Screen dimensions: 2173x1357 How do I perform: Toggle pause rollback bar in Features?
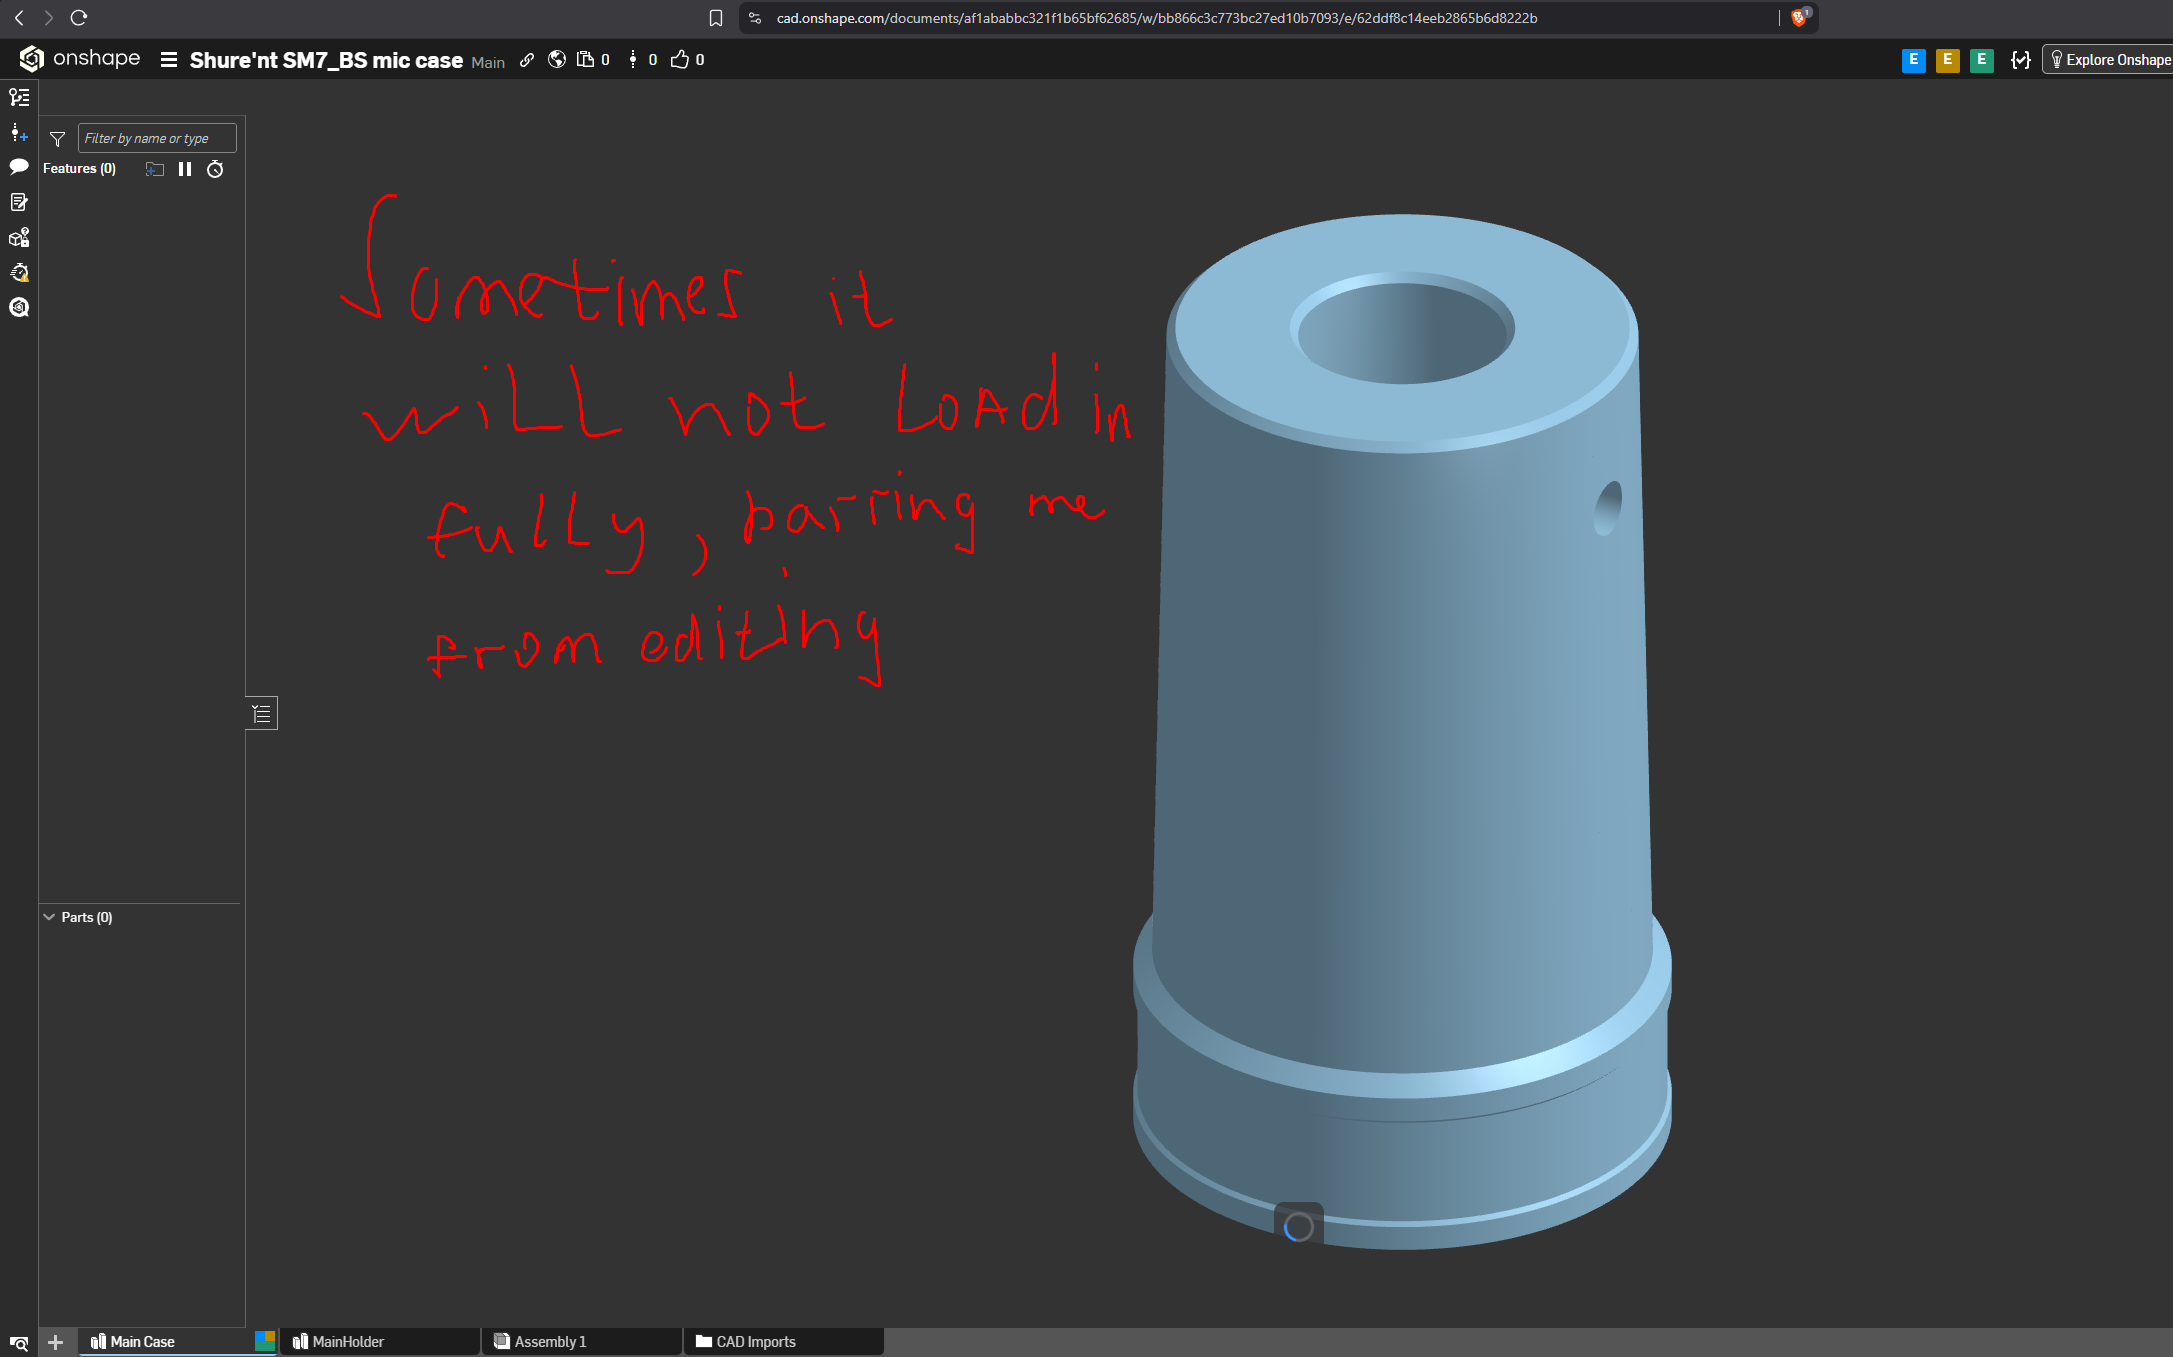185,169
